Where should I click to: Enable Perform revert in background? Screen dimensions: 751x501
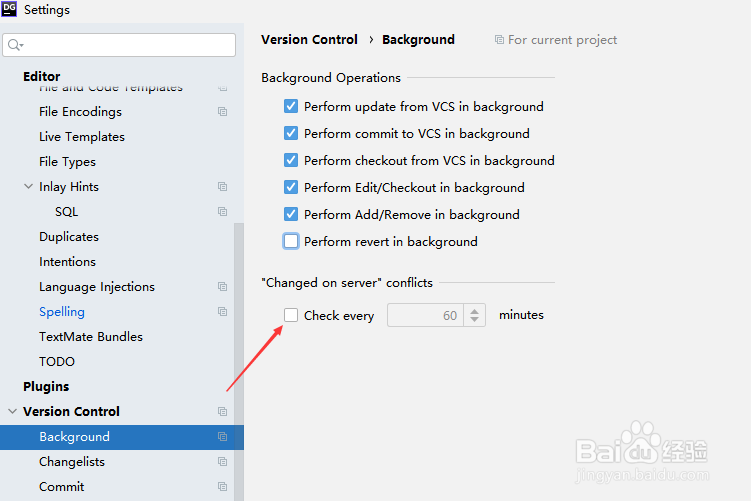click(x=291, y=241)
